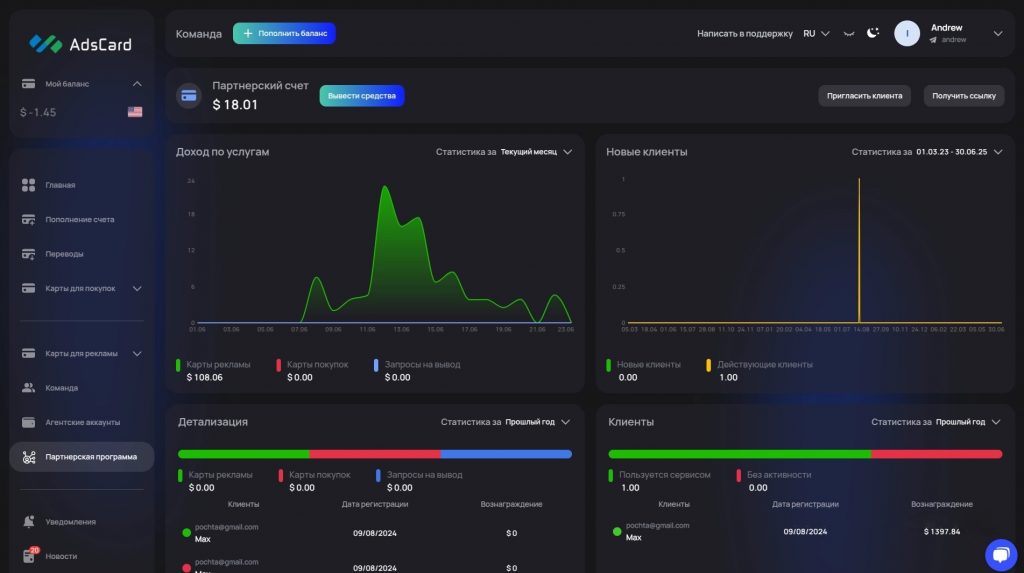Collapse the Мой баланс panel
Viewport: 1024px width, 573px height.
pyautogui.click(x=137, y=84)
